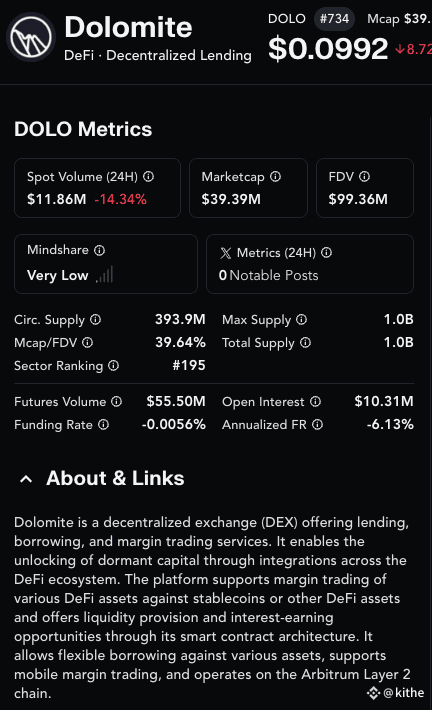Click info icon next to Spot Volume (24H)

click(149, 177)
